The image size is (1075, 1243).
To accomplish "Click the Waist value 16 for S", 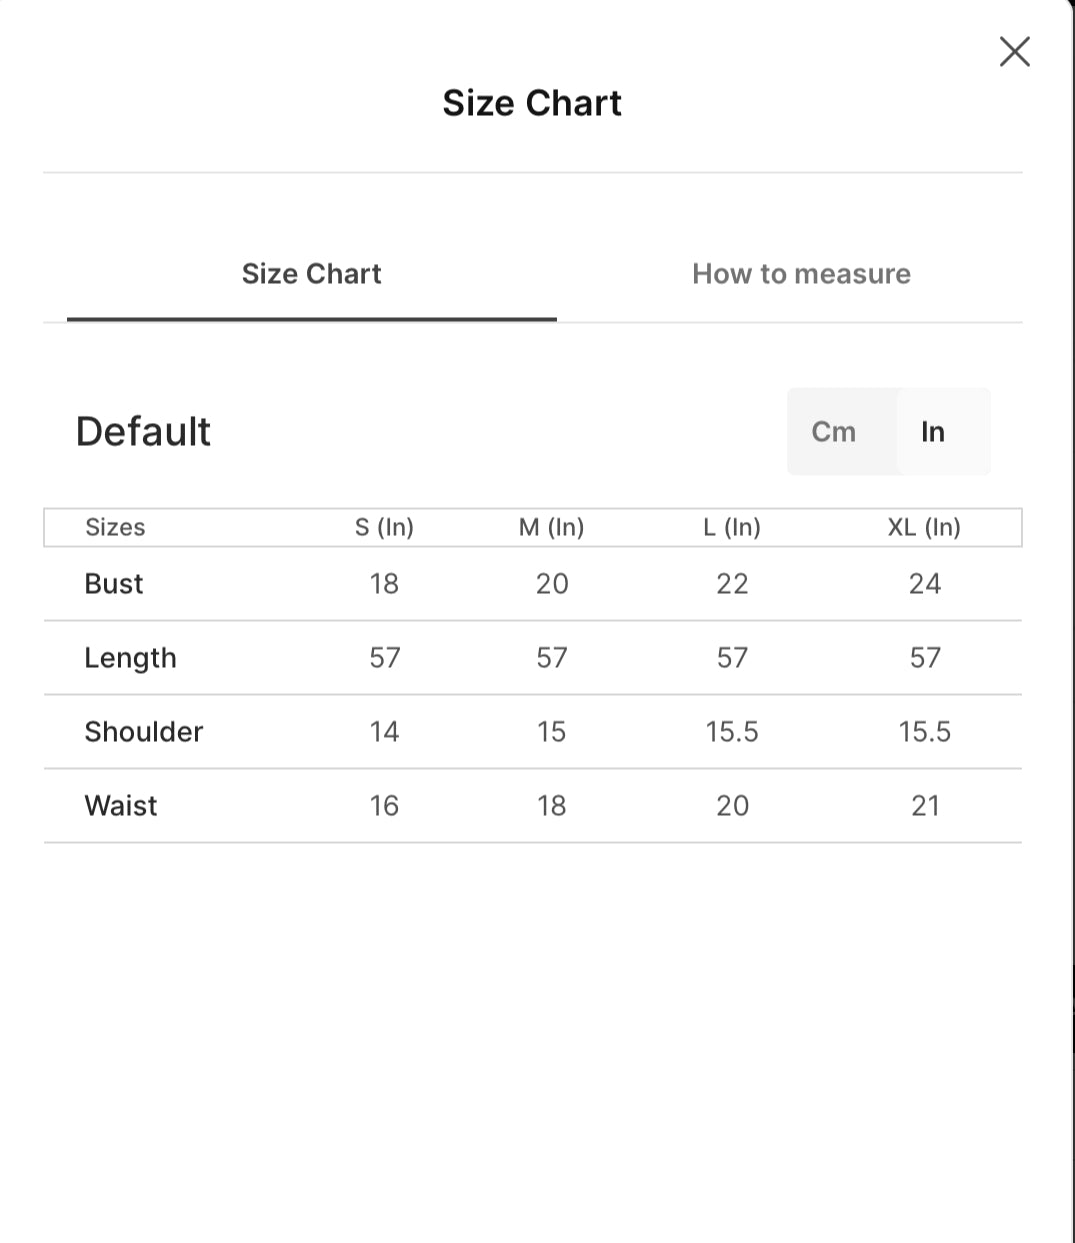I will pos(384,806).
